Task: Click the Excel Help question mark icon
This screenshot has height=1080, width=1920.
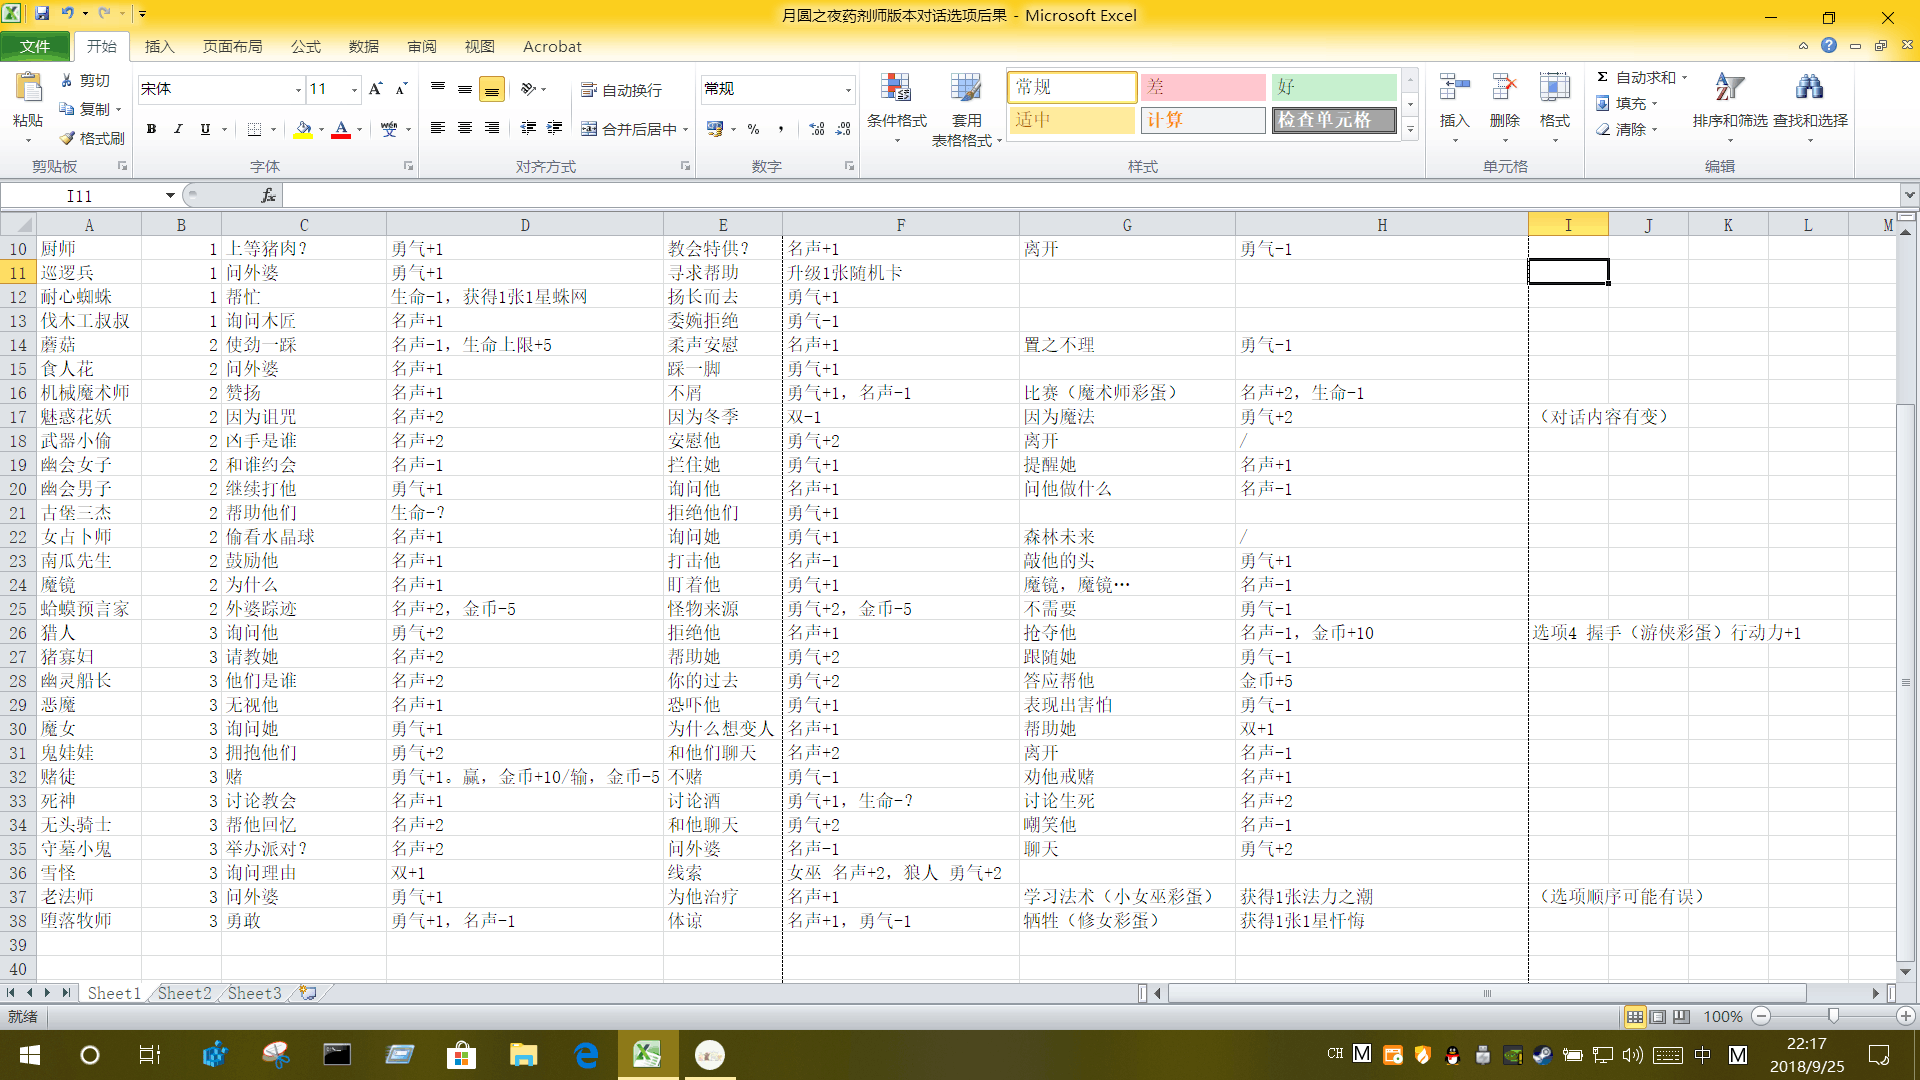Action: [1829, 45]
